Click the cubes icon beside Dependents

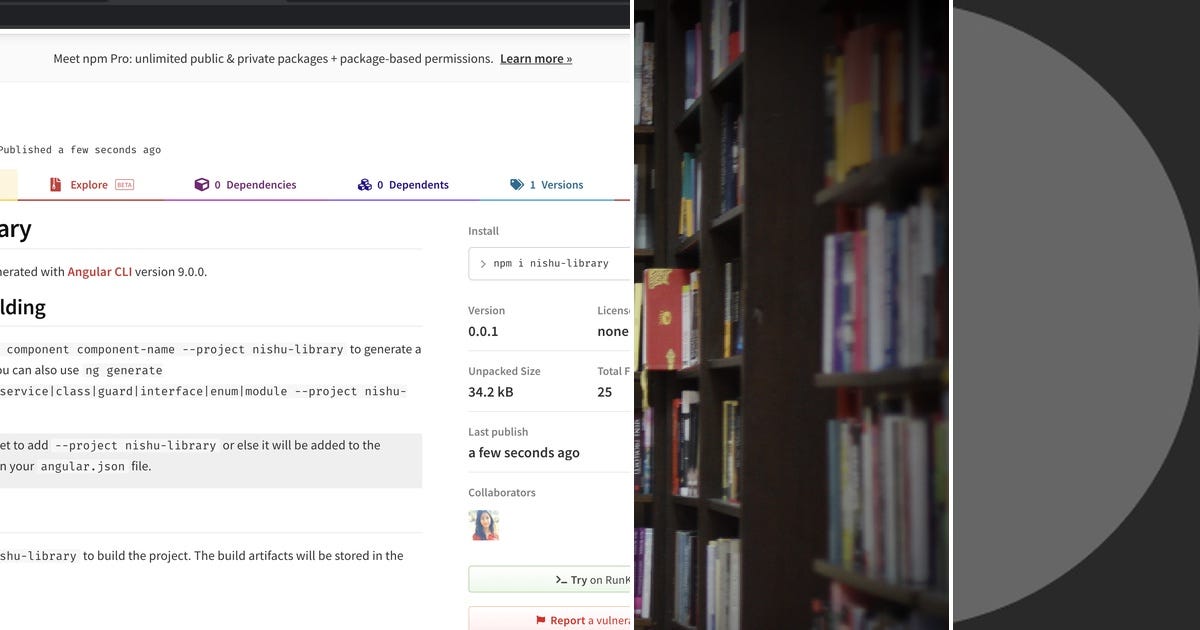click(364, 184)
